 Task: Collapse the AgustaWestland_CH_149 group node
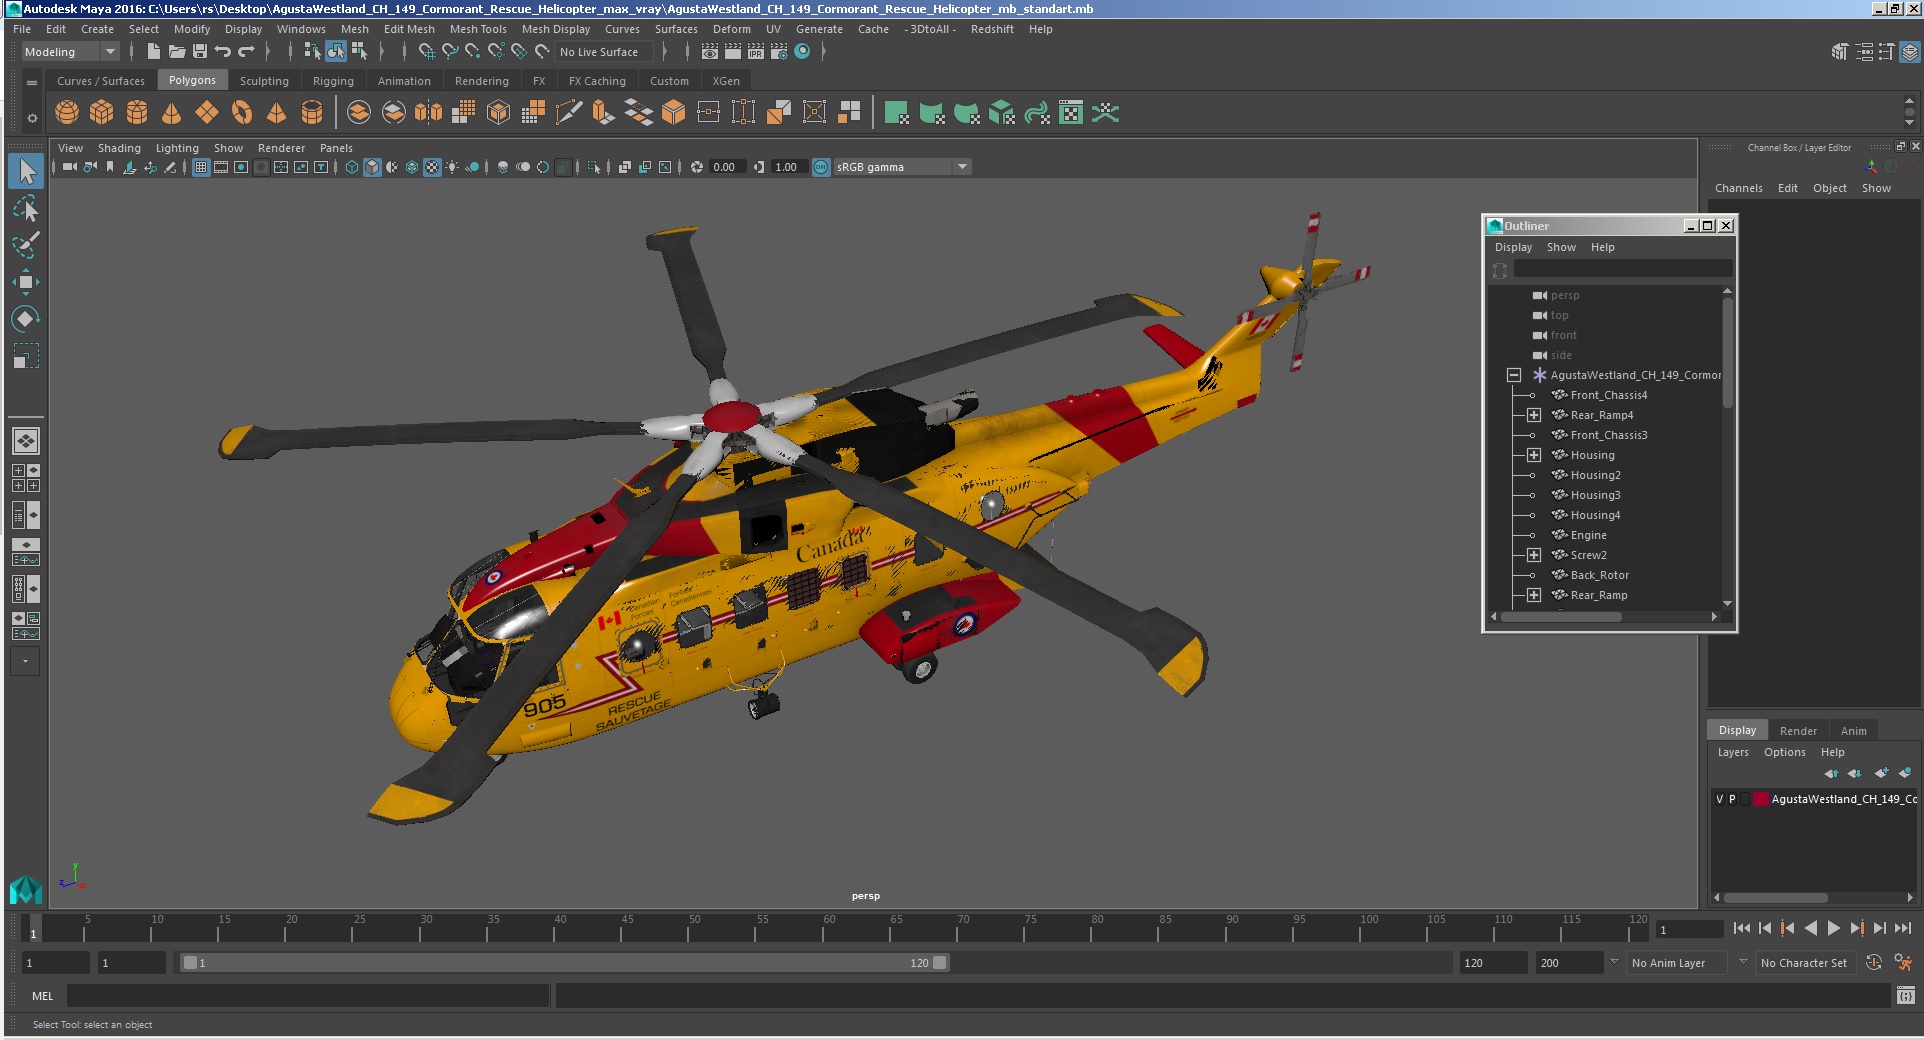[x=1514, y=375]
